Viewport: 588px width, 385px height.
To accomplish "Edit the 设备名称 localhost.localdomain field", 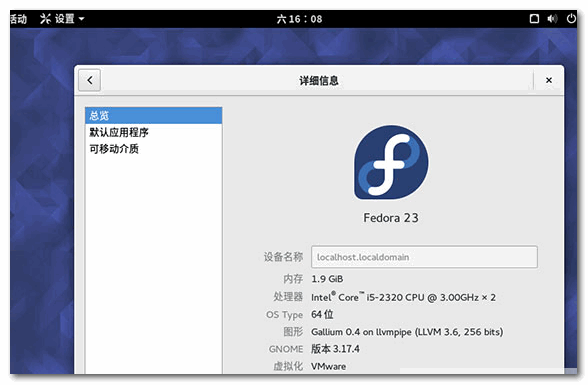I will (424, 257).
